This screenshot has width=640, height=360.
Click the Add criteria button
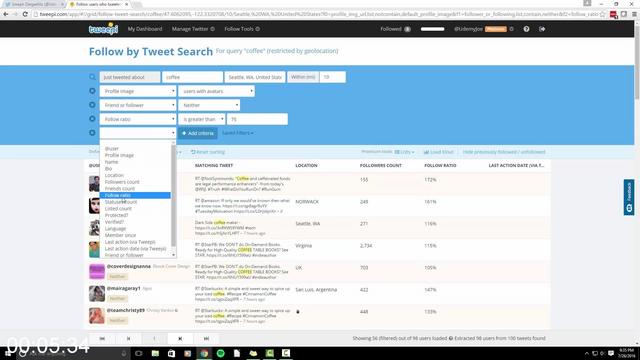point(198,133)
